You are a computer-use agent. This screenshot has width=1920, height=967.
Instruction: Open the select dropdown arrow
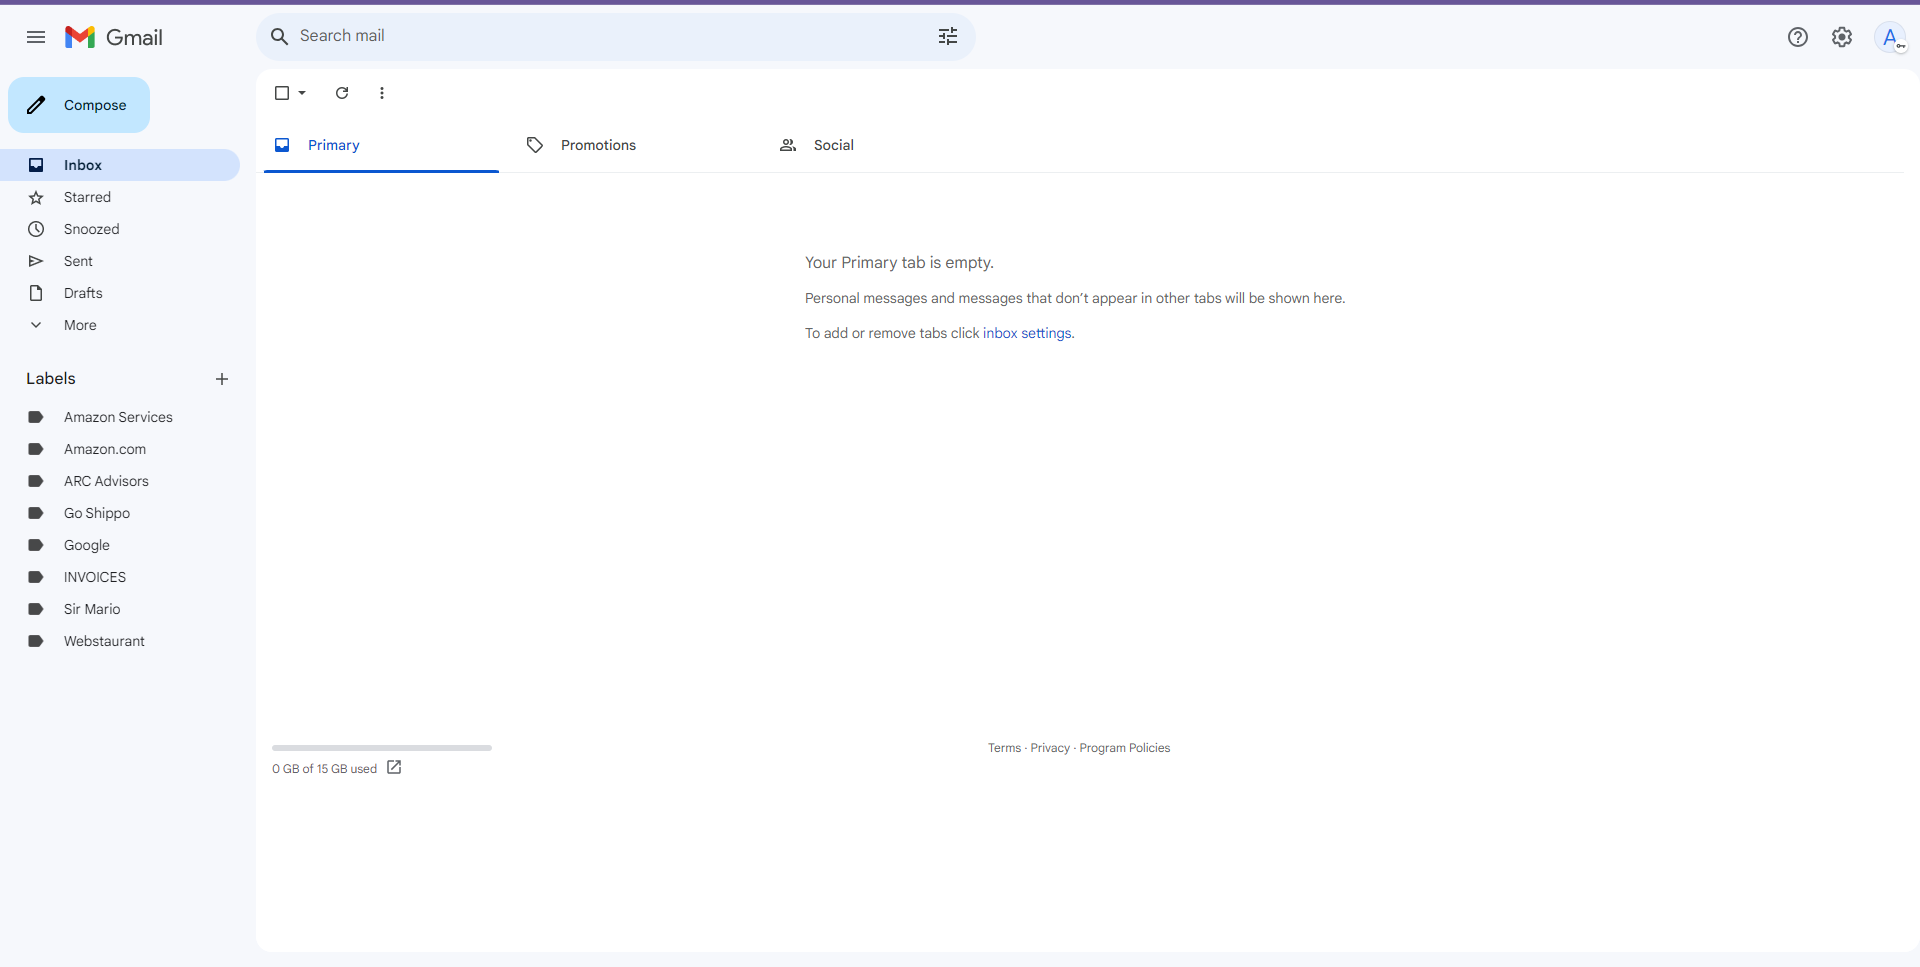point(302,93)
